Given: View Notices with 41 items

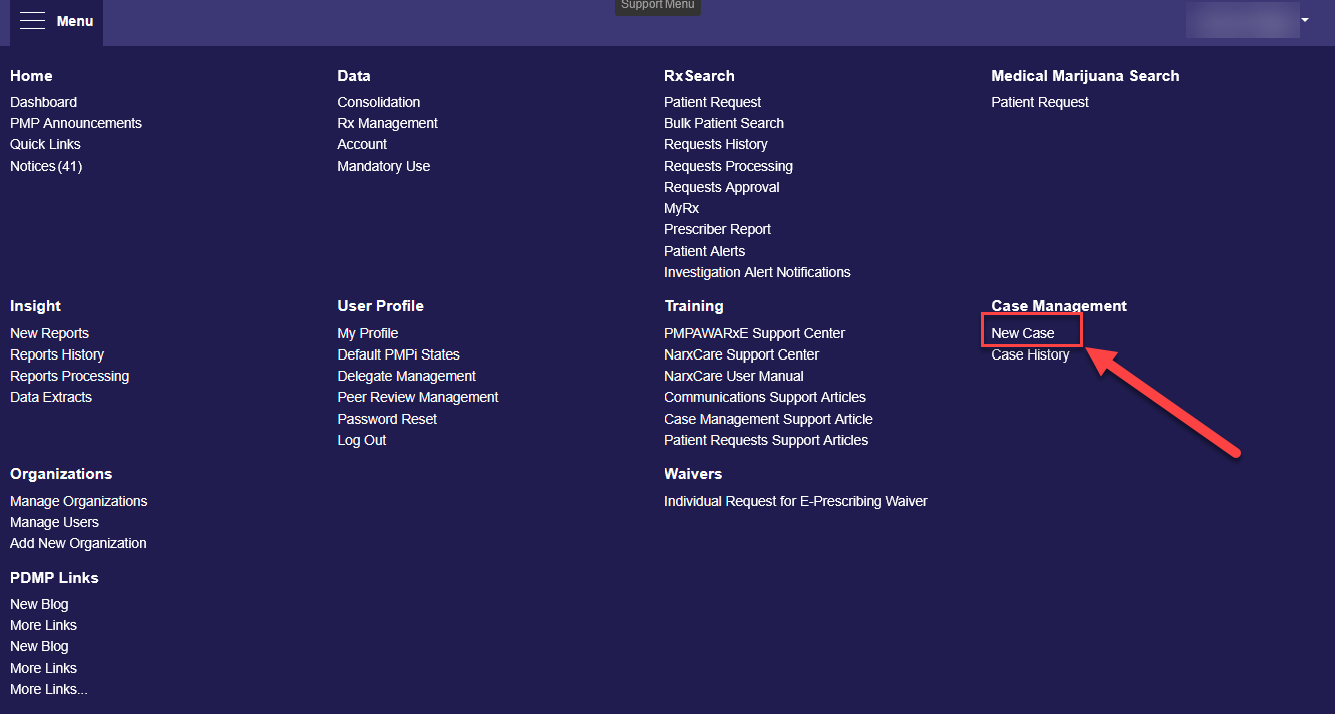Looking at the screenshot, I should tap(46, 165).
